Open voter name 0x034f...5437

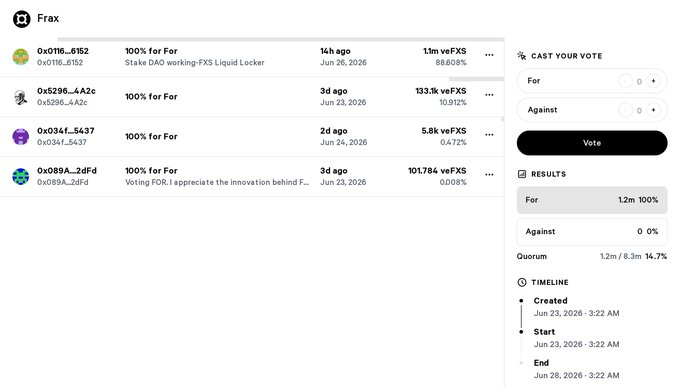(65, 130)
